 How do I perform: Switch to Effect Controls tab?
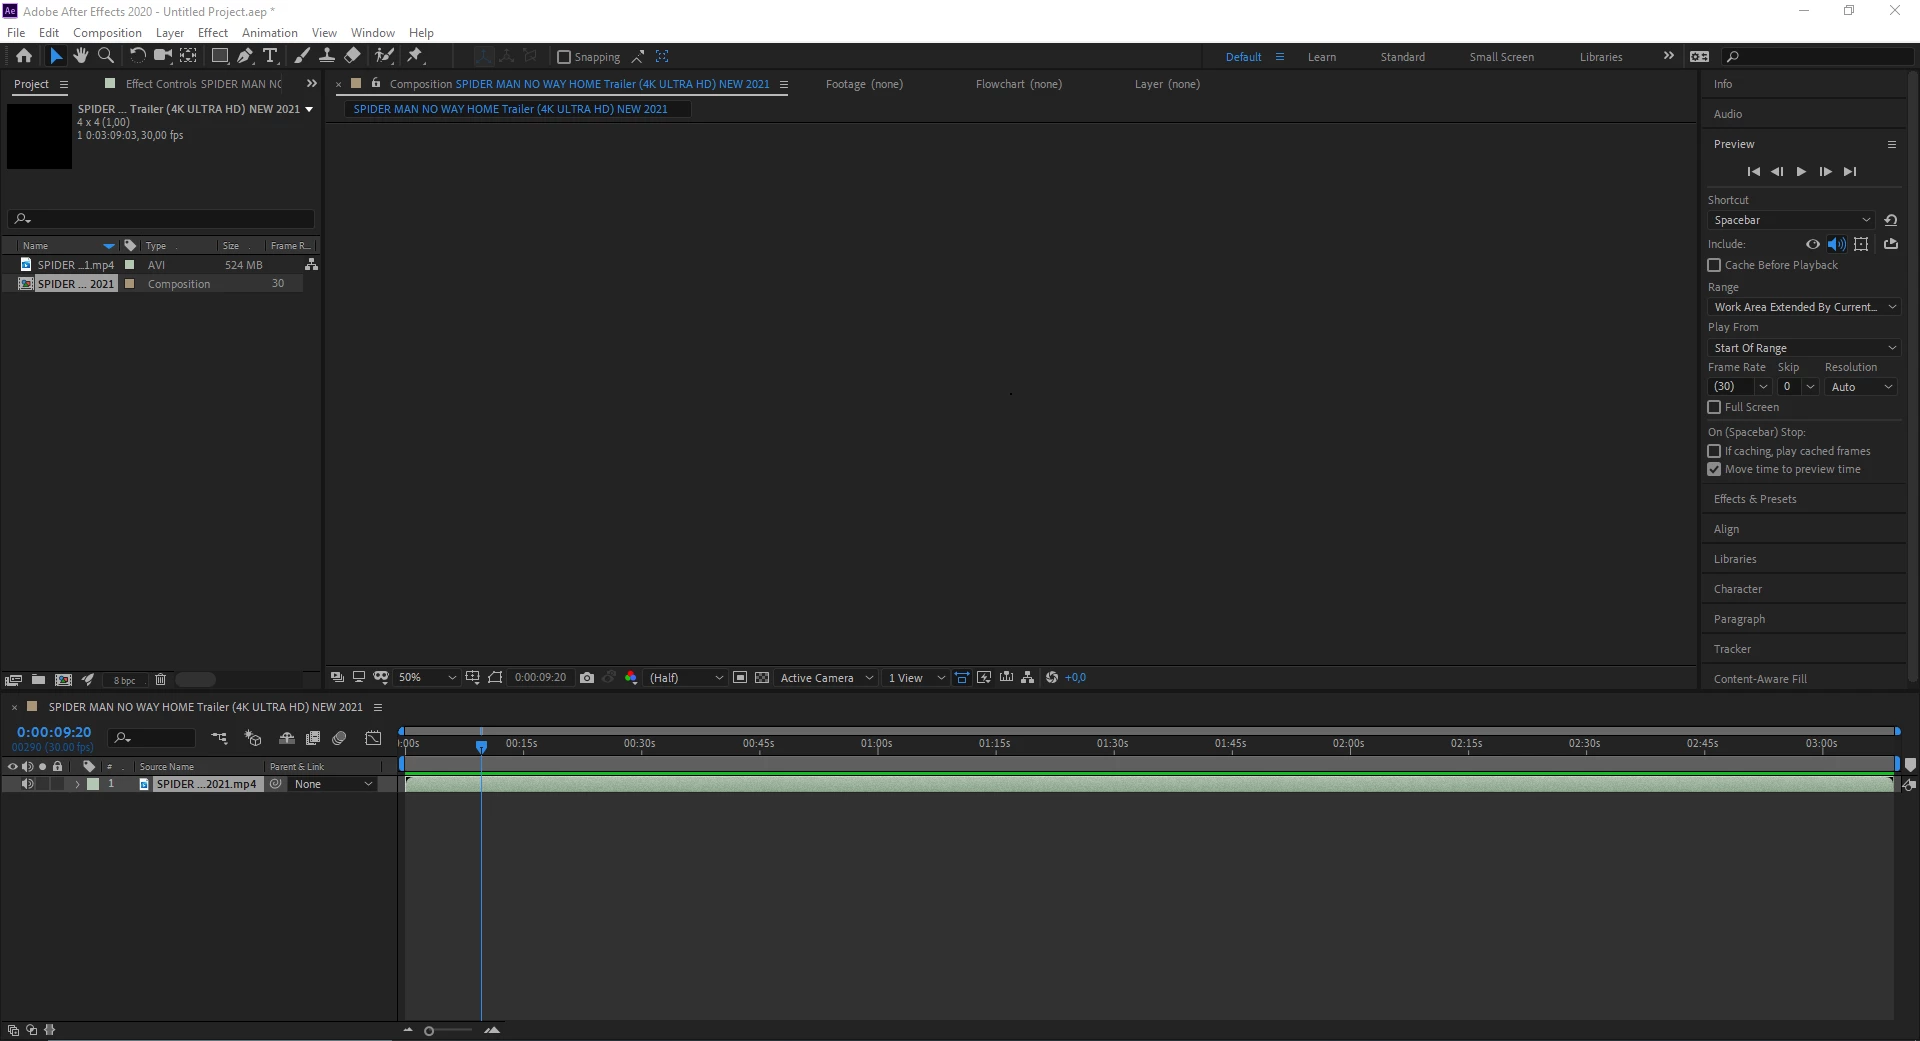[x=203, y=84]
